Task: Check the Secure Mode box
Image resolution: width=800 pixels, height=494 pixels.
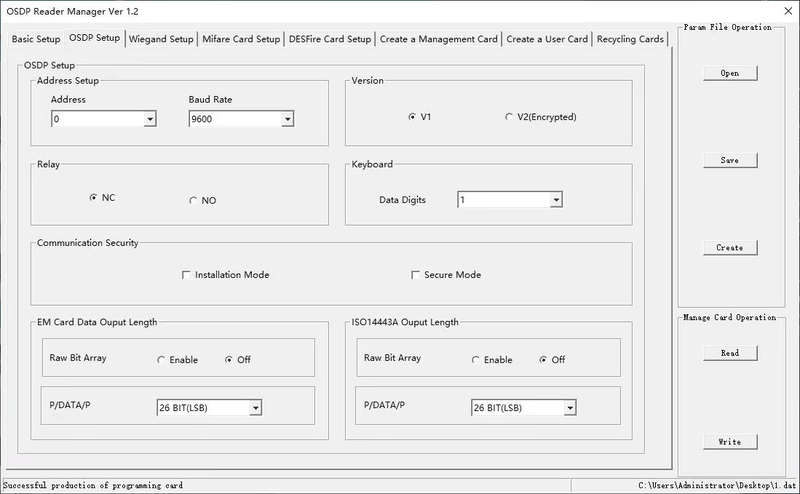Action: tap(415, 275)
